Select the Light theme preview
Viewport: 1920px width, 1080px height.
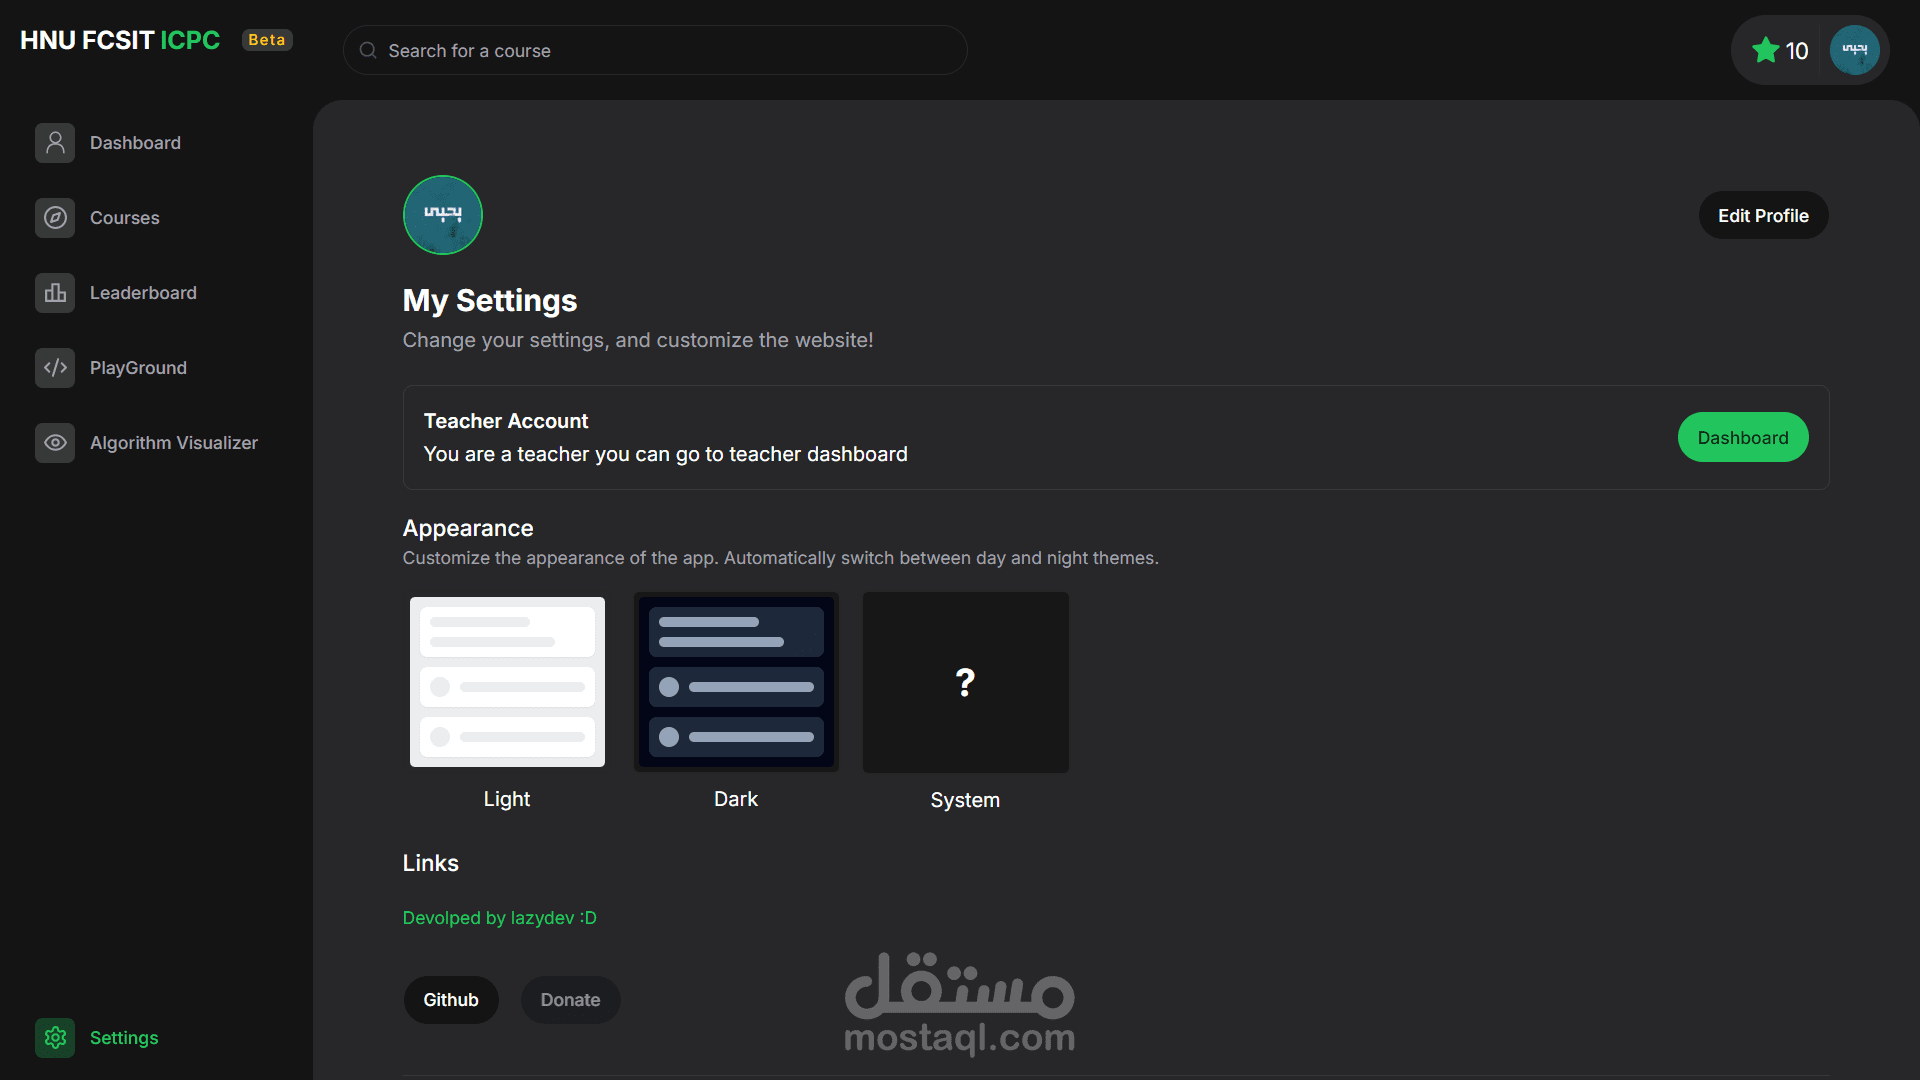tap(507, 682)
